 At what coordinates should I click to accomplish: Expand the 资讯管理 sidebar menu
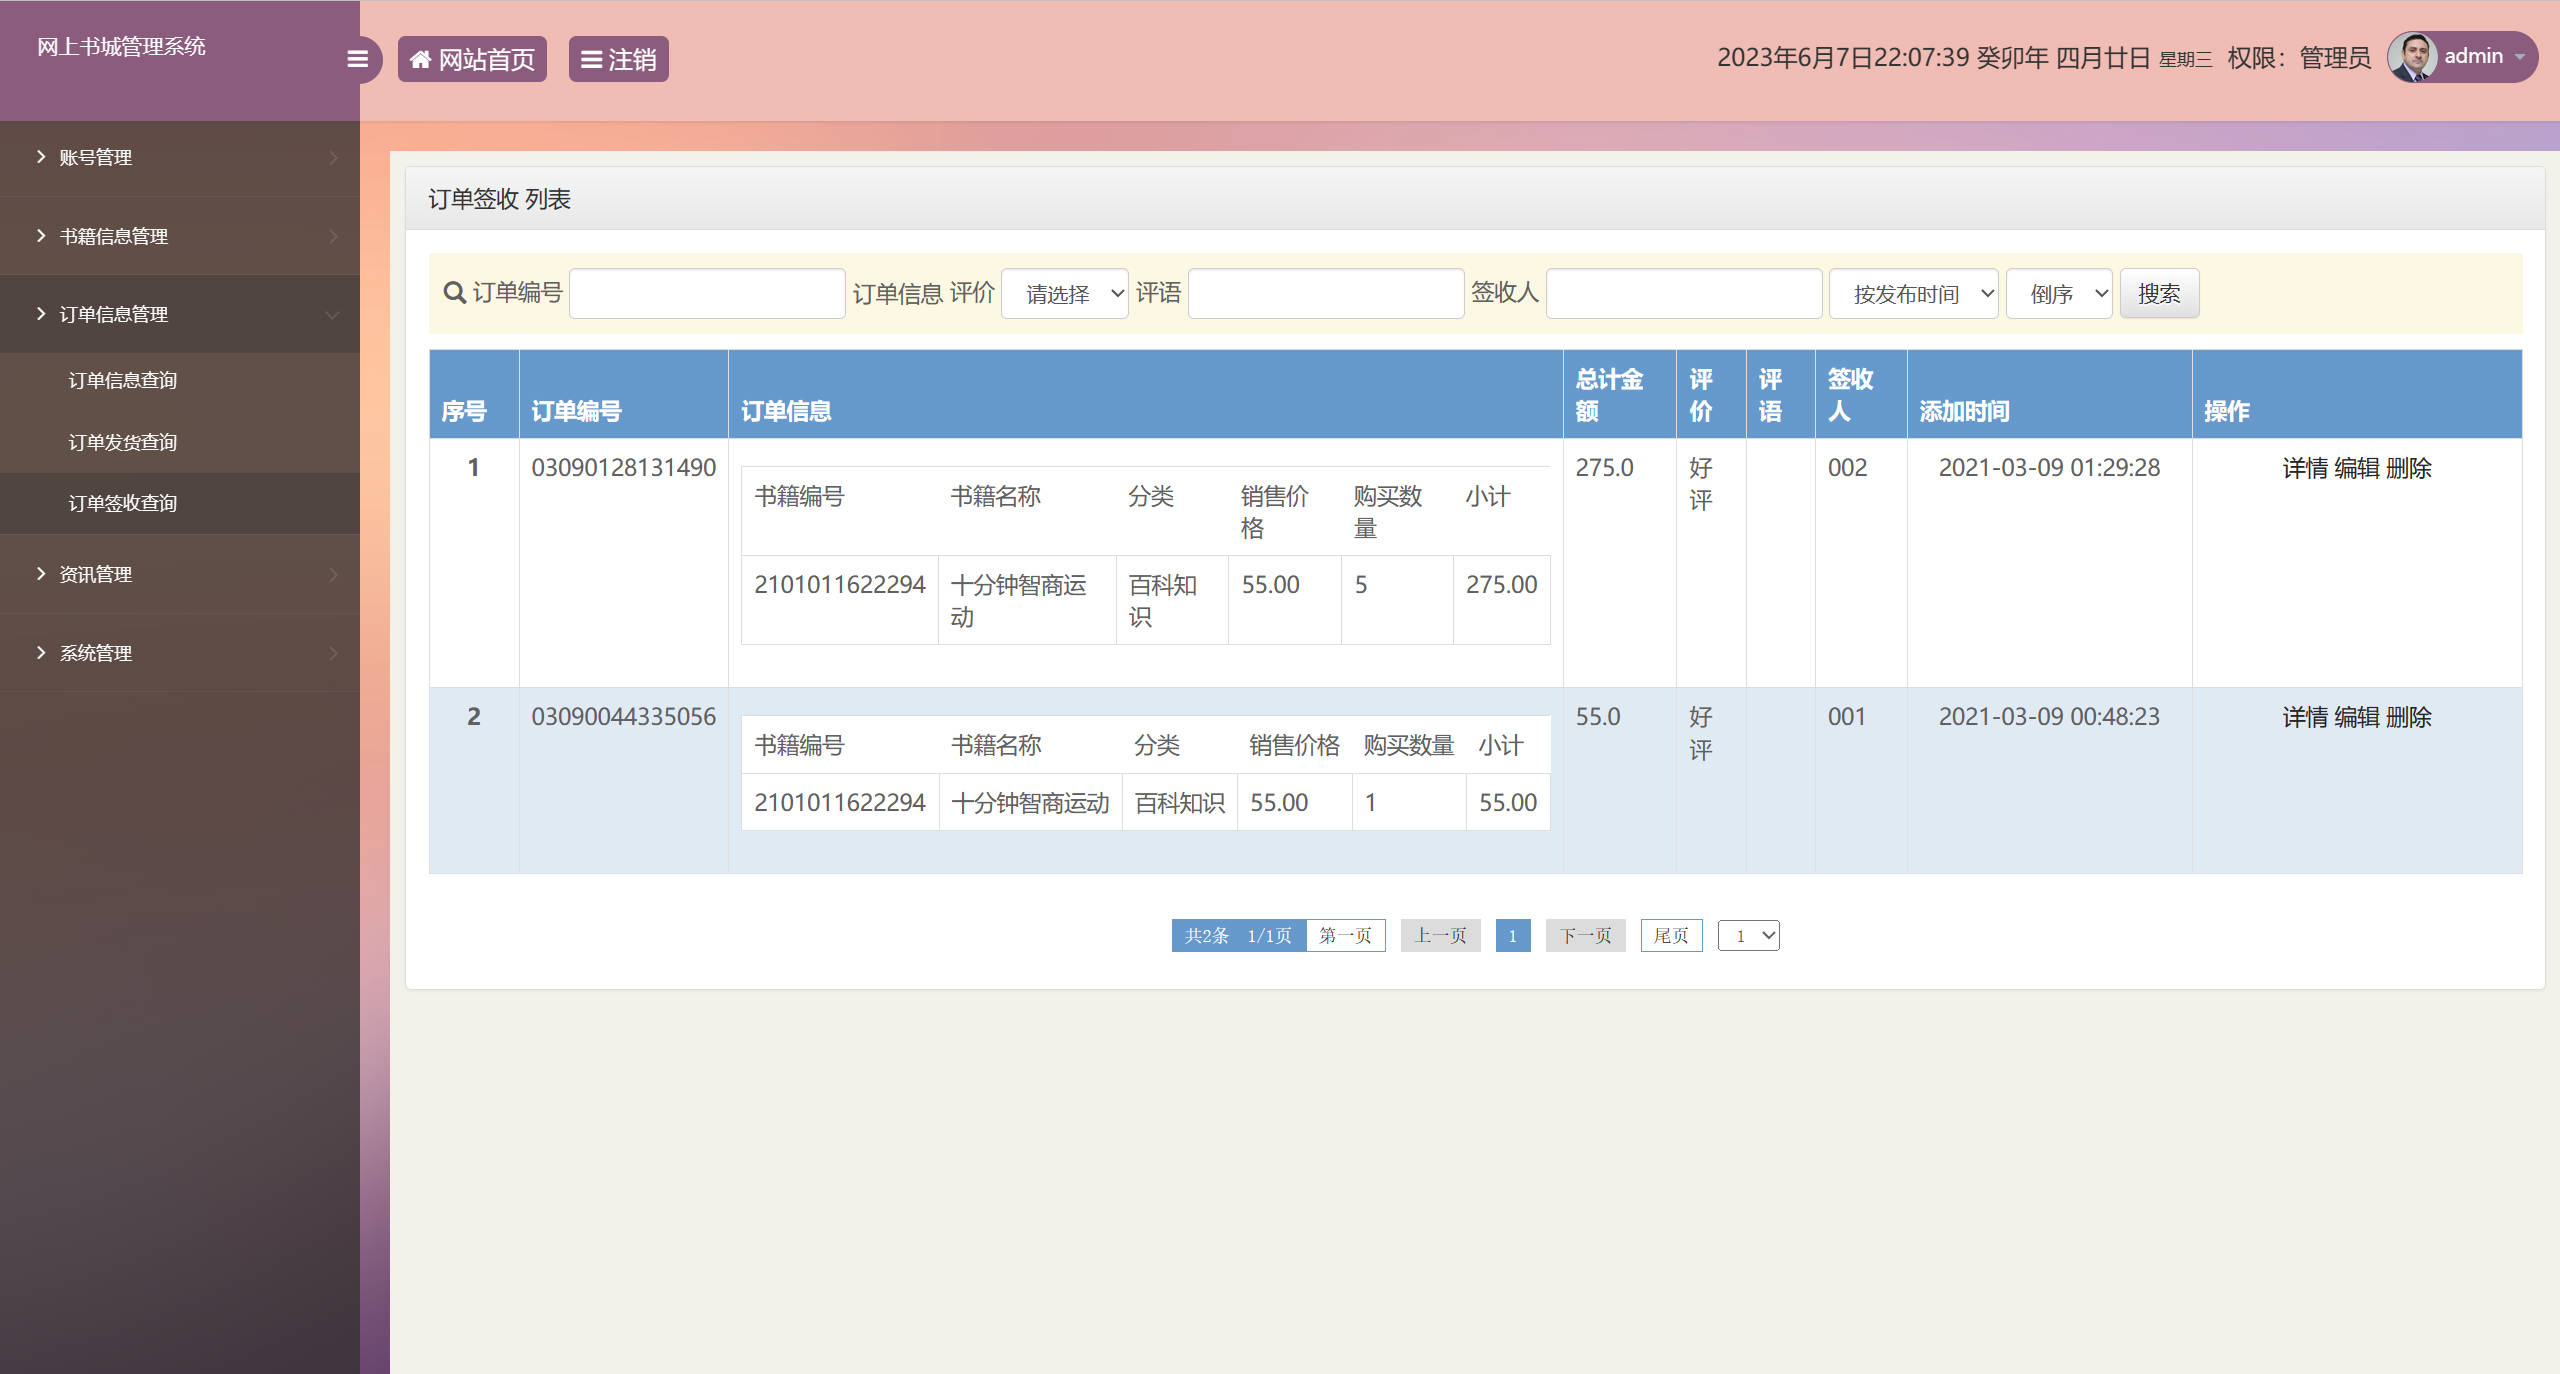tap(94, 574)
